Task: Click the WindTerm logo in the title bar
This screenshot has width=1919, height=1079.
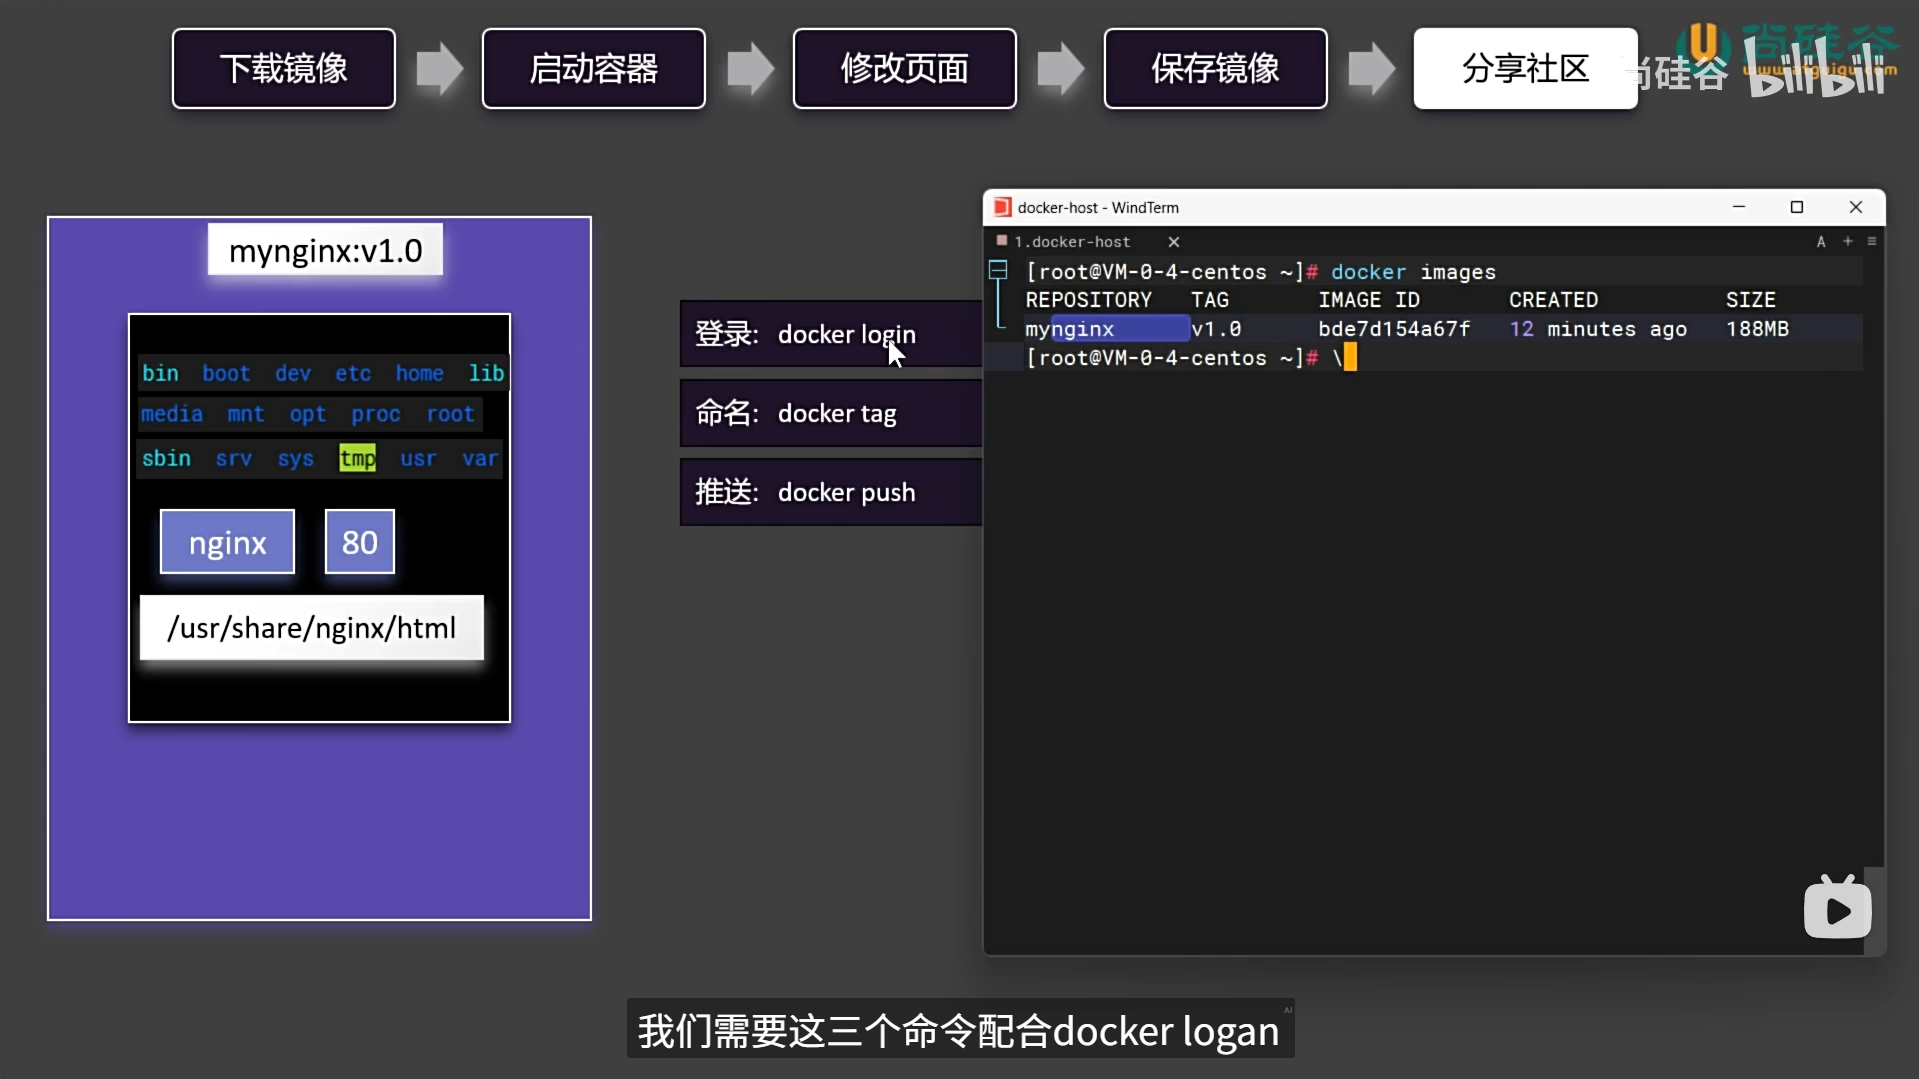Action: click(1002, 207)
